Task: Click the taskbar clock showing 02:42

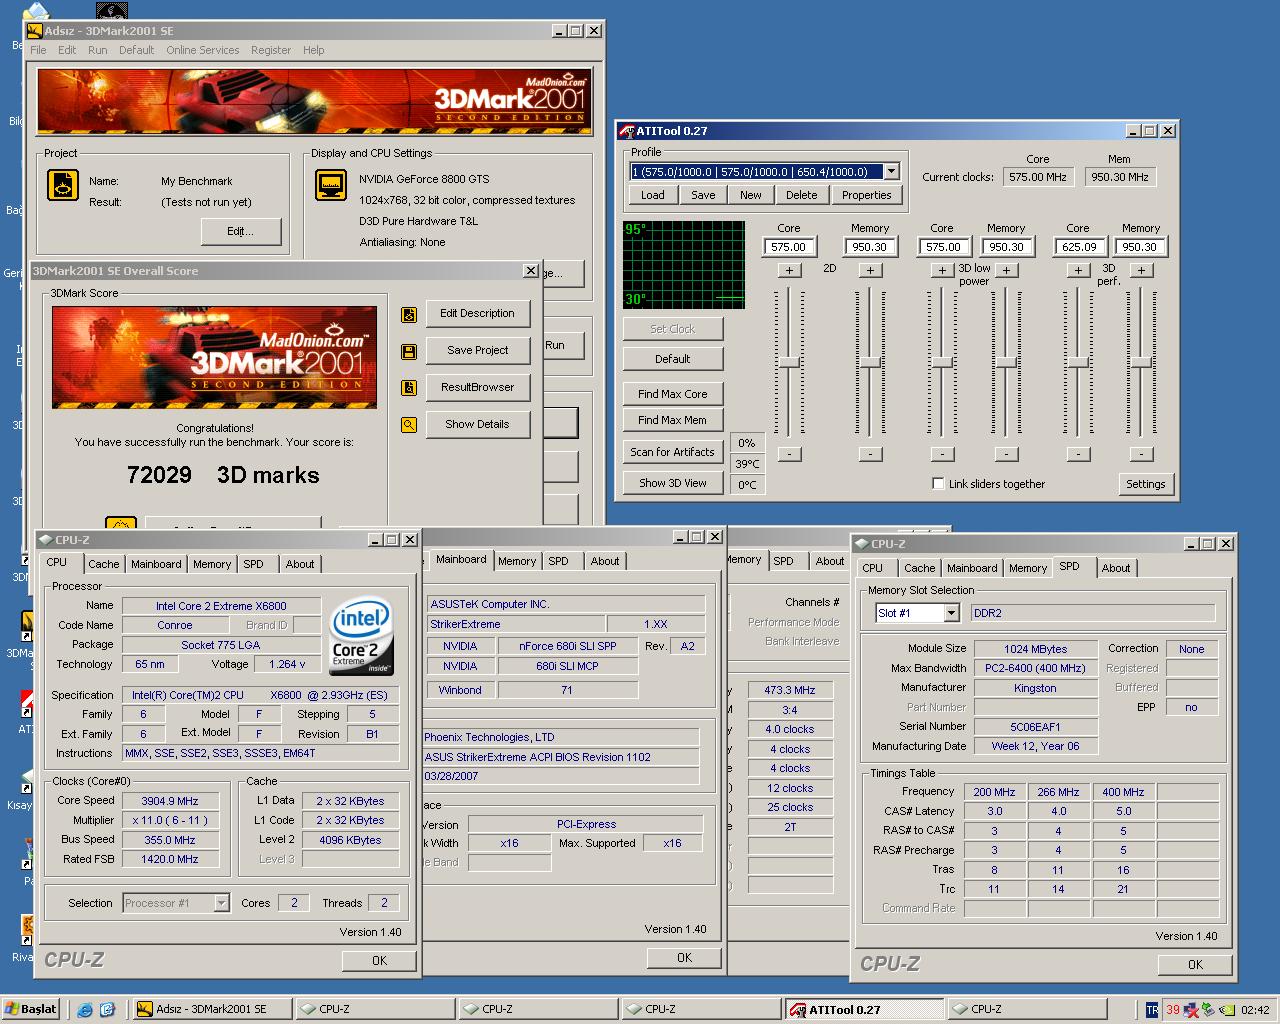Action: click(1255, 1010)
